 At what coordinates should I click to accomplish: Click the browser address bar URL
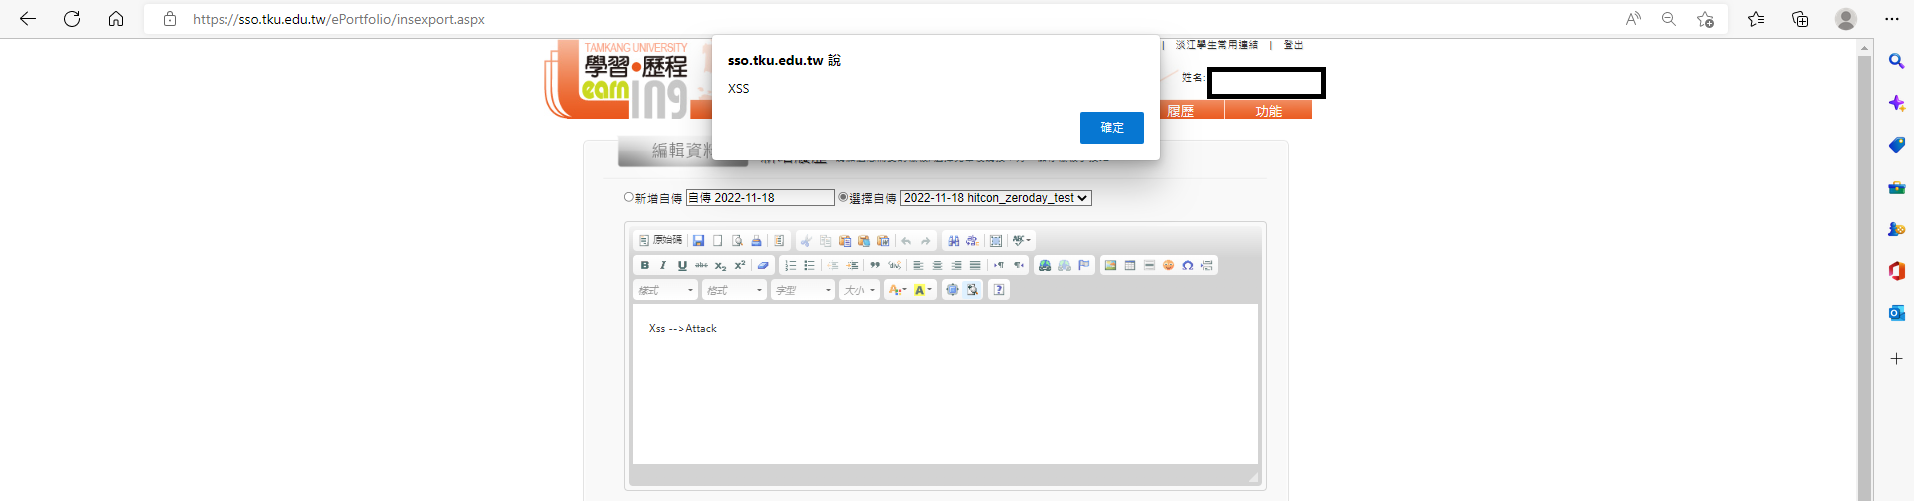point(339,19)
